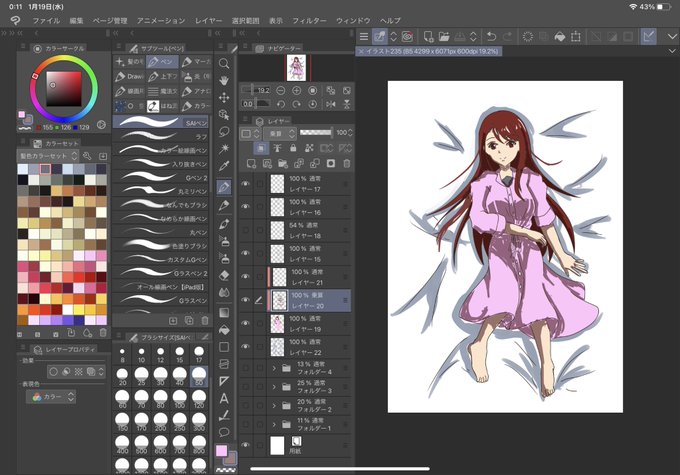Select the Balloon speech-bubble tool
The height and width of the screenshot is (475, 680).
(224, 432)
